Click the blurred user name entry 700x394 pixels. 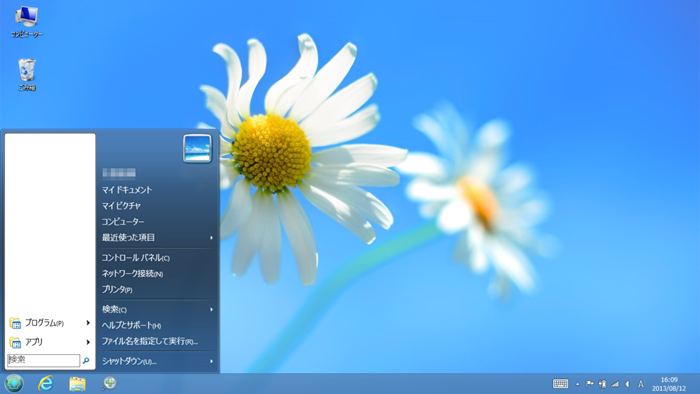(119, 173)
